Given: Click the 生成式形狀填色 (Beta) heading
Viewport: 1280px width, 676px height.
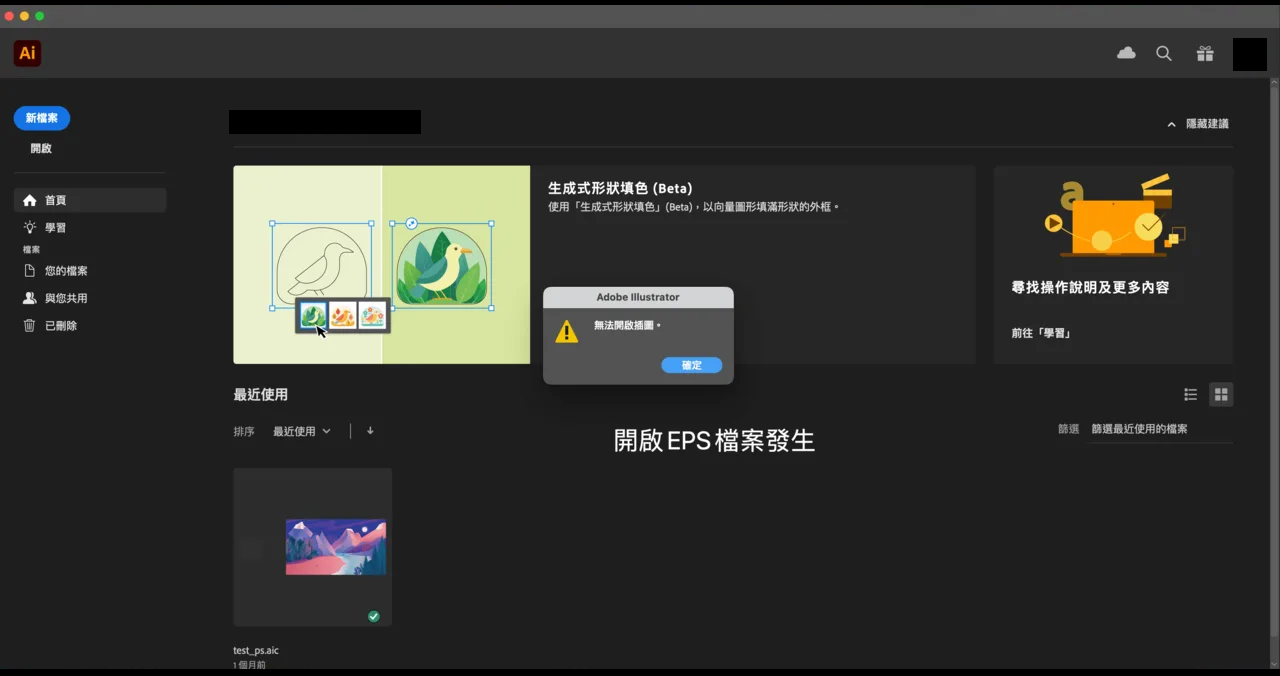Looking at the screenshot, I should (620, 188).
